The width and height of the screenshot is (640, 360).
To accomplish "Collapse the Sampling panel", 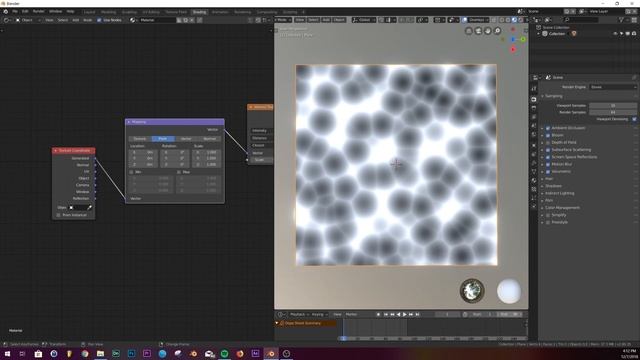I will 553,96.
